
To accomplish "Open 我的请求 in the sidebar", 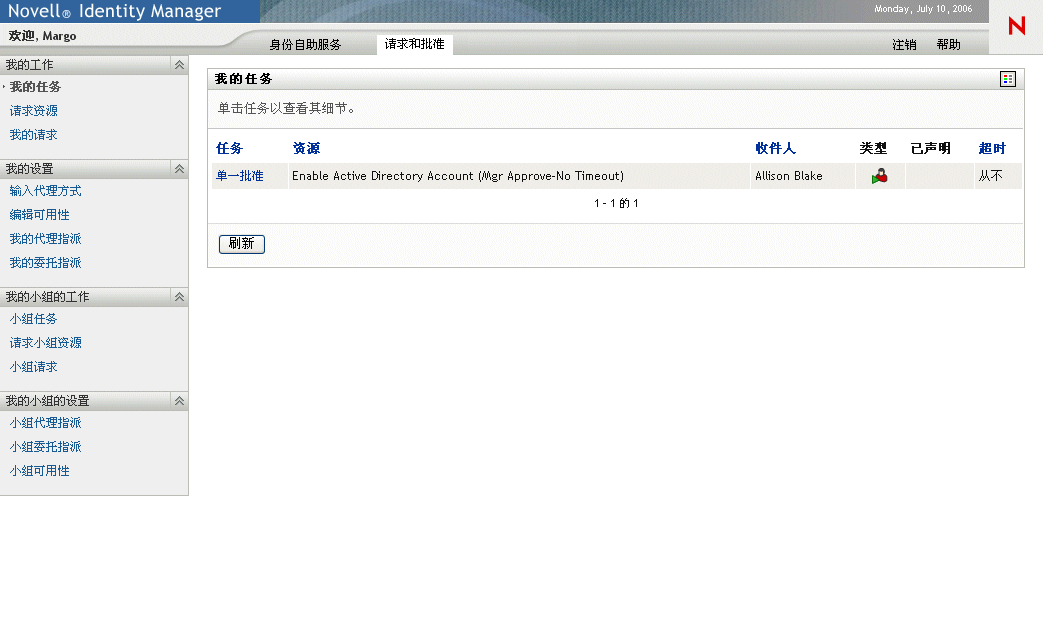I will pyautogui.click(x=33, y=134).
